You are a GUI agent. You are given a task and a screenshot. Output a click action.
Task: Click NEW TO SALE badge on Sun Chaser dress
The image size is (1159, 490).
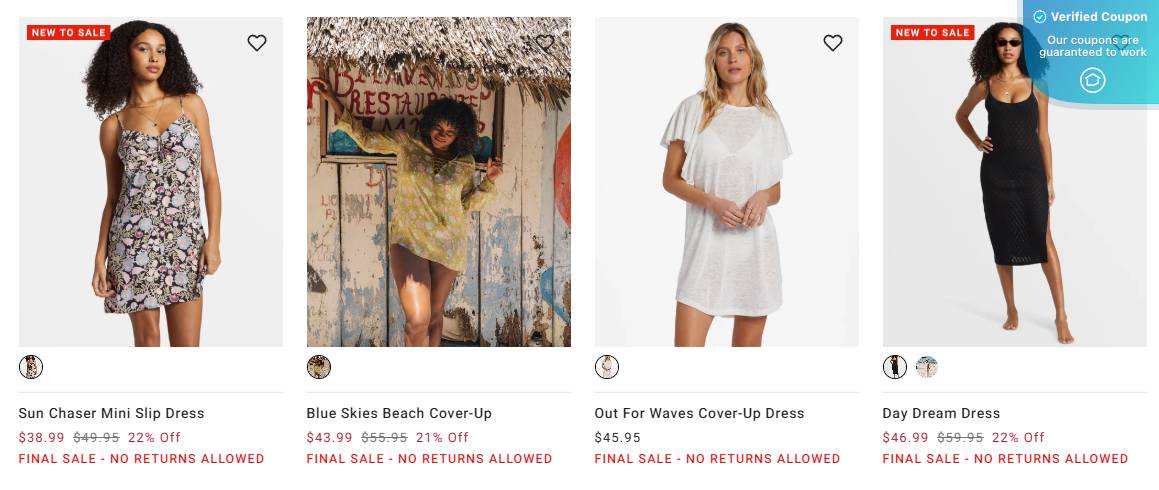pos(68,33)
